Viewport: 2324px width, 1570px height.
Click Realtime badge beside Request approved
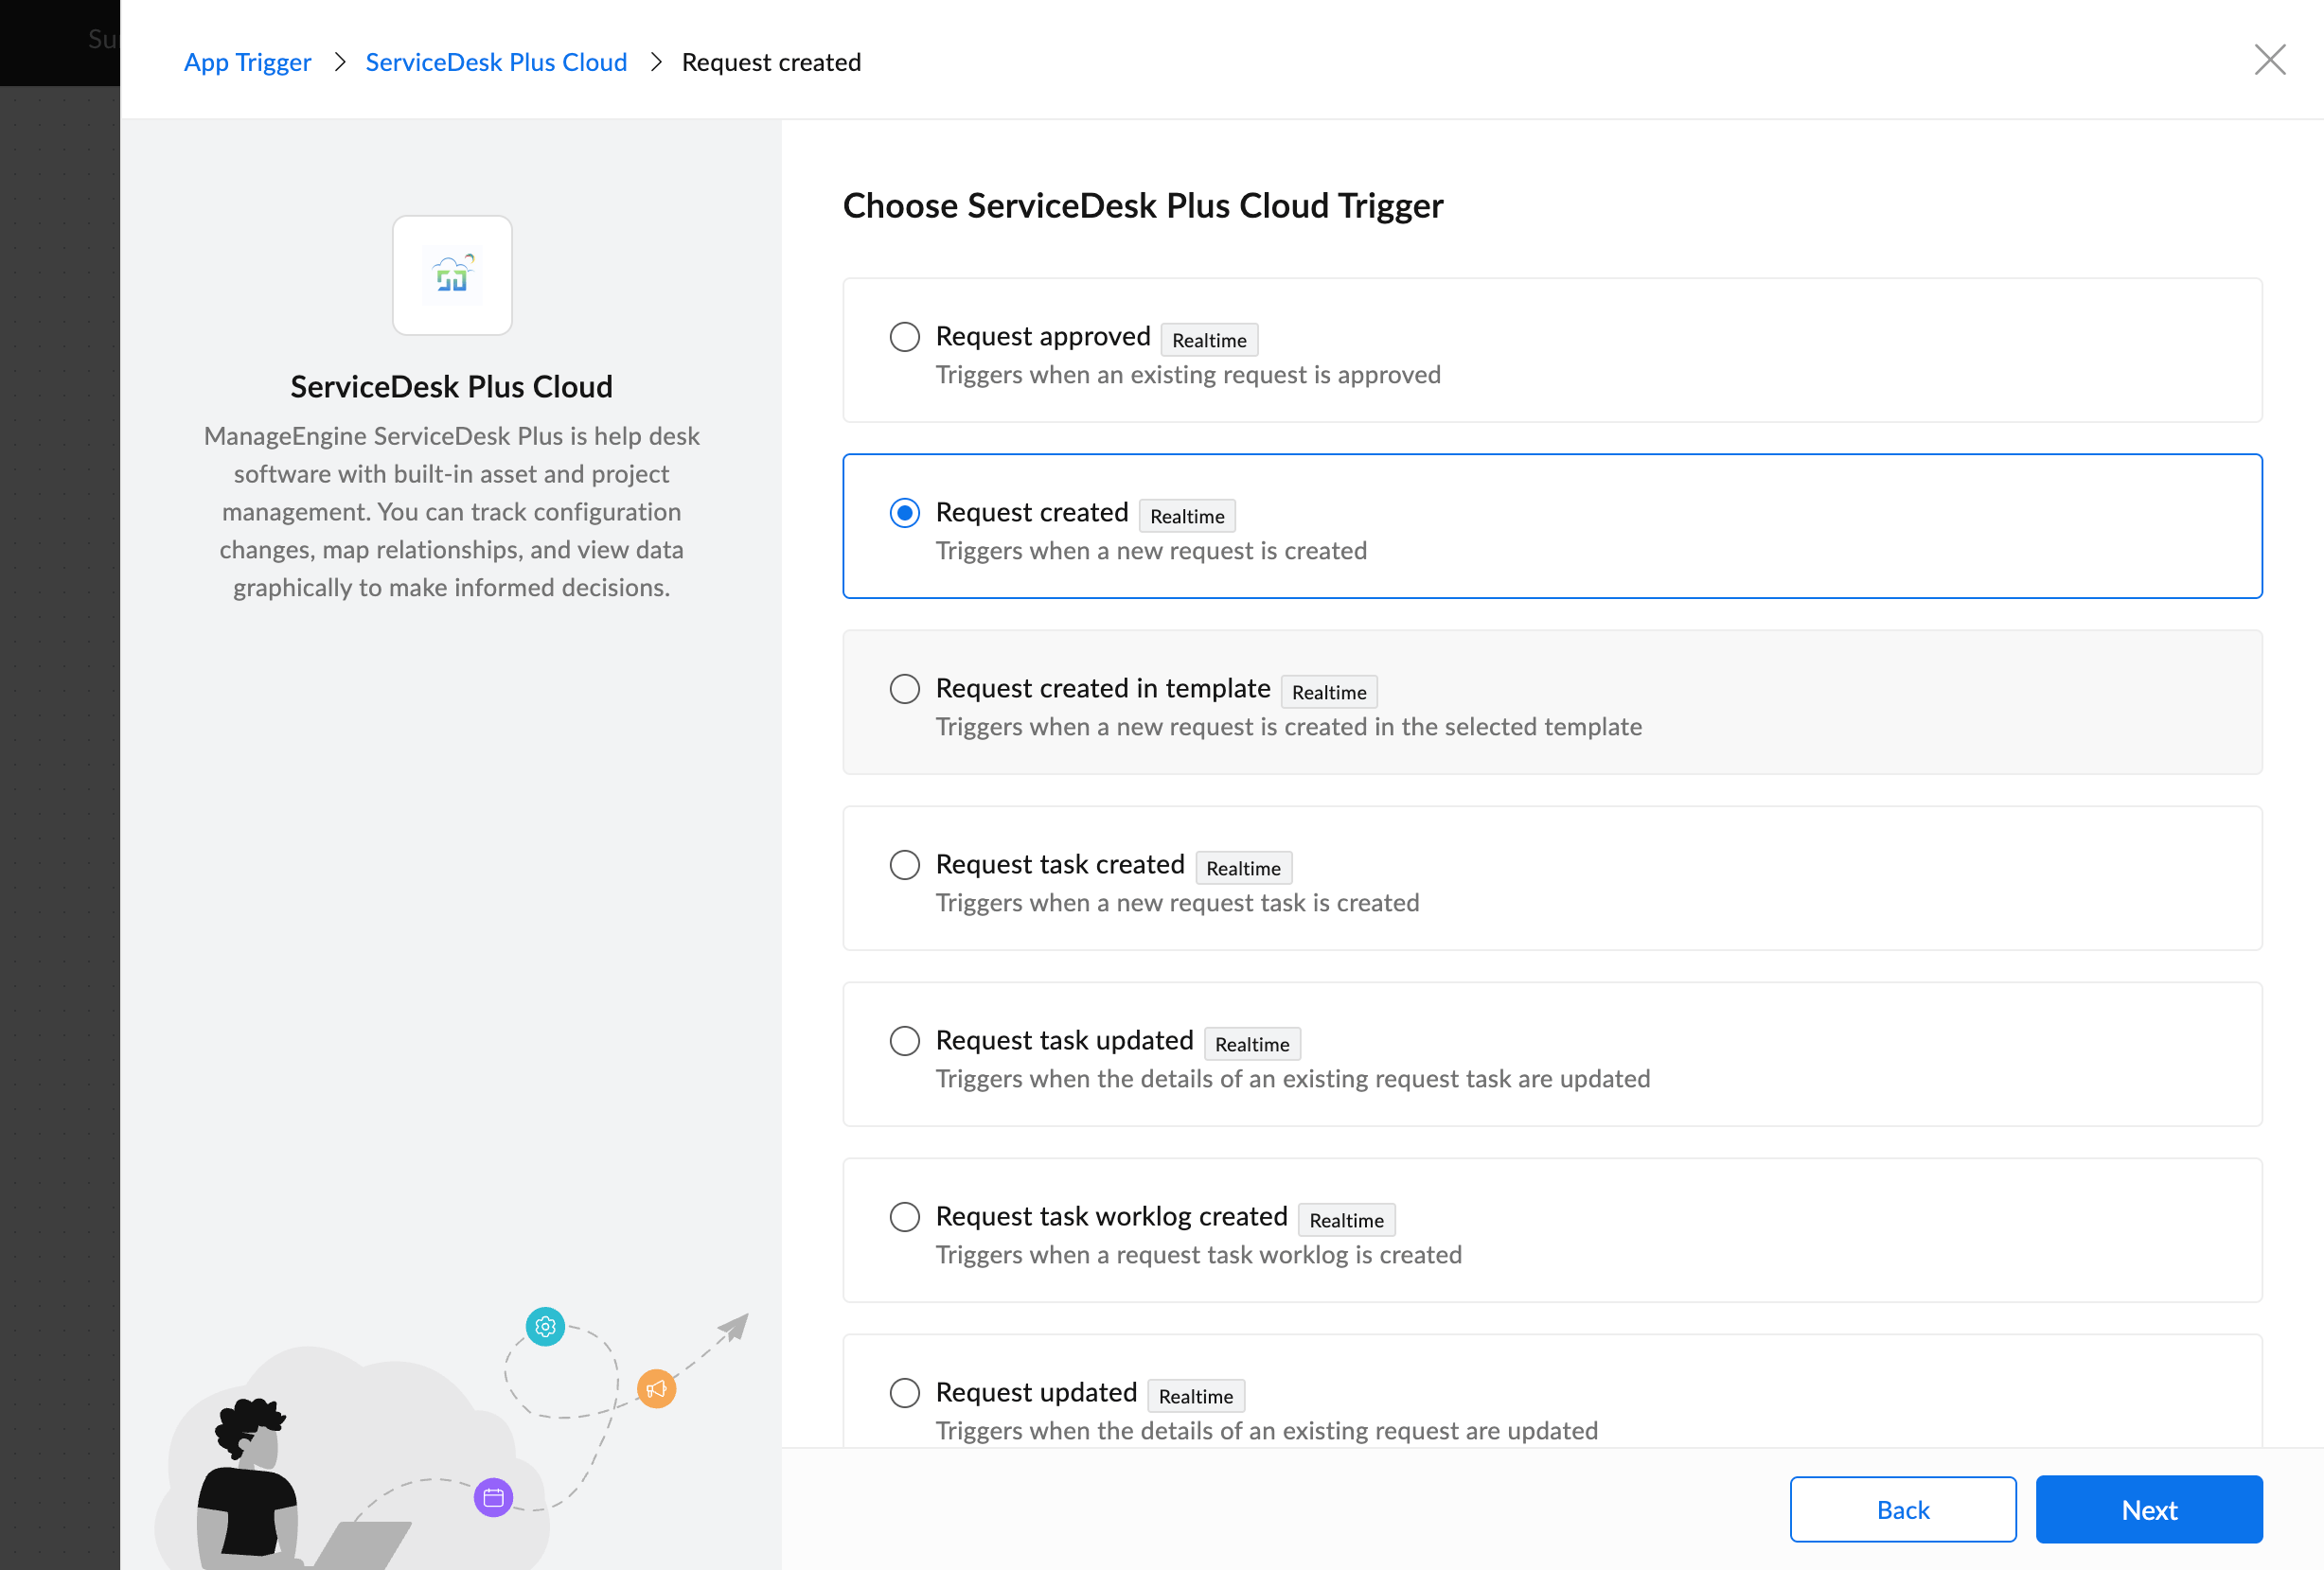point(1209,340)
